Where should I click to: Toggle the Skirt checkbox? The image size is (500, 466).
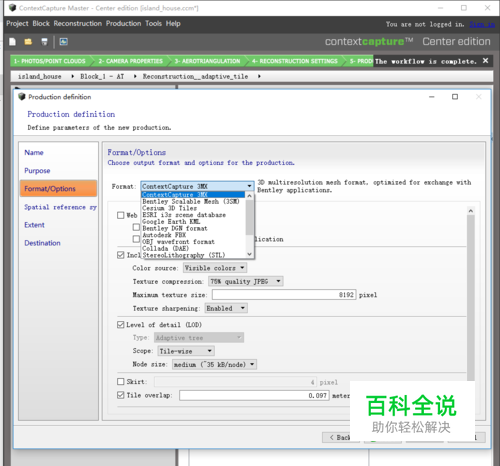(121, 381)
